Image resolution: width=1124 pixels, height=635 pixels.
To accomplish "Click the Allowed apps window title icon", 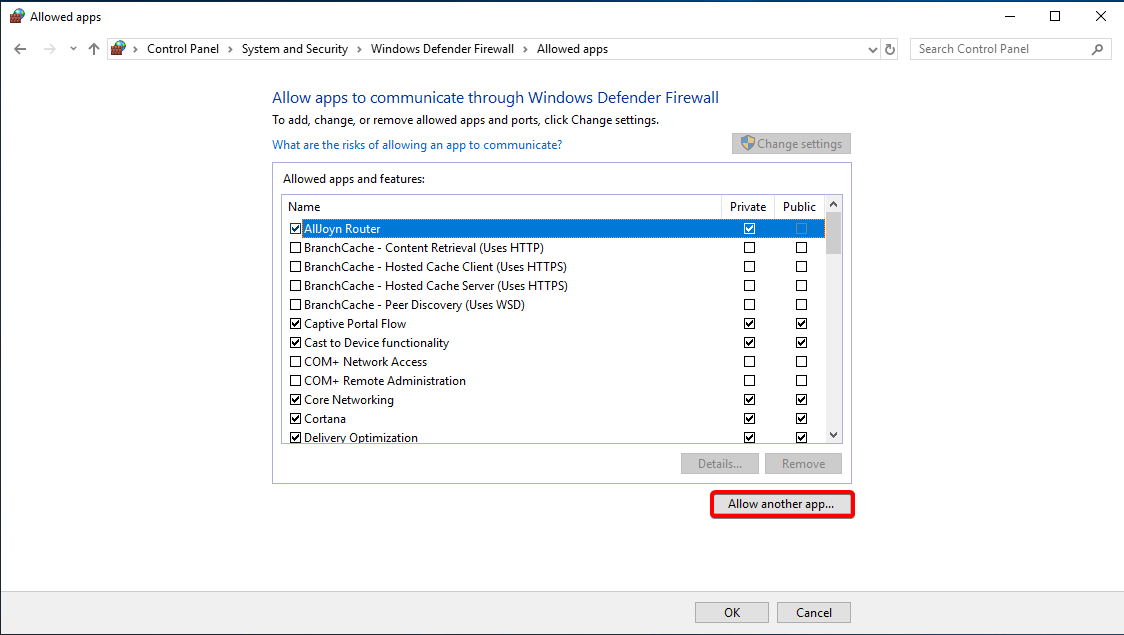I will [x=17, y=16].
